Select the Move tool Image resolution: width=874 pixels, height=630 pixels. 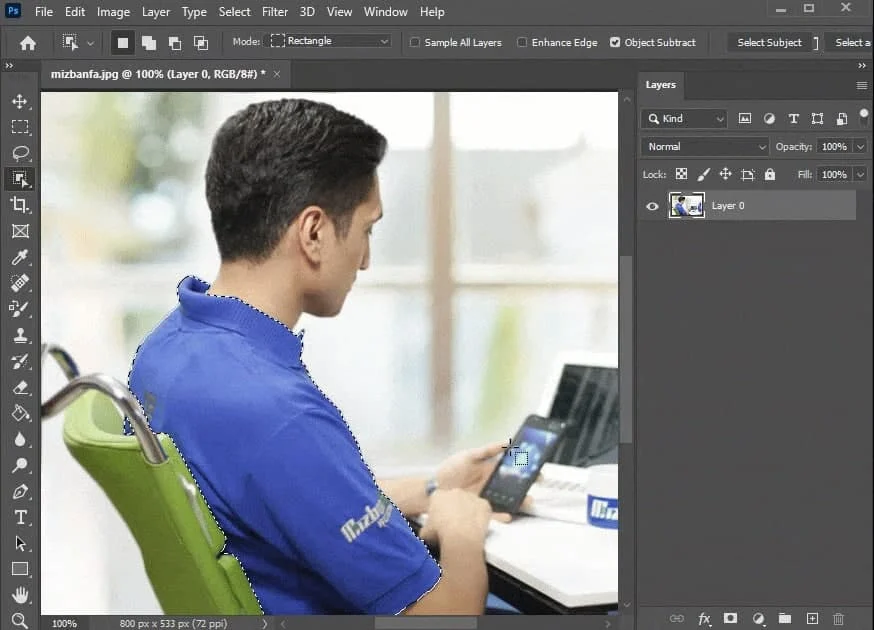click(x=20, y=101)
